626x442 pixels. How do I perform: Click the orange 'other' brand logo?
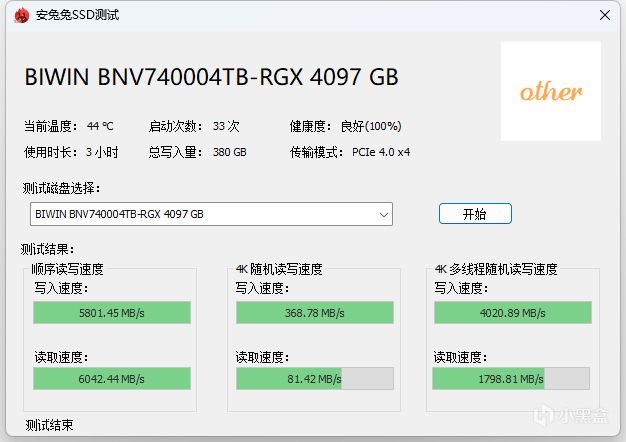(x=550, y=92)
